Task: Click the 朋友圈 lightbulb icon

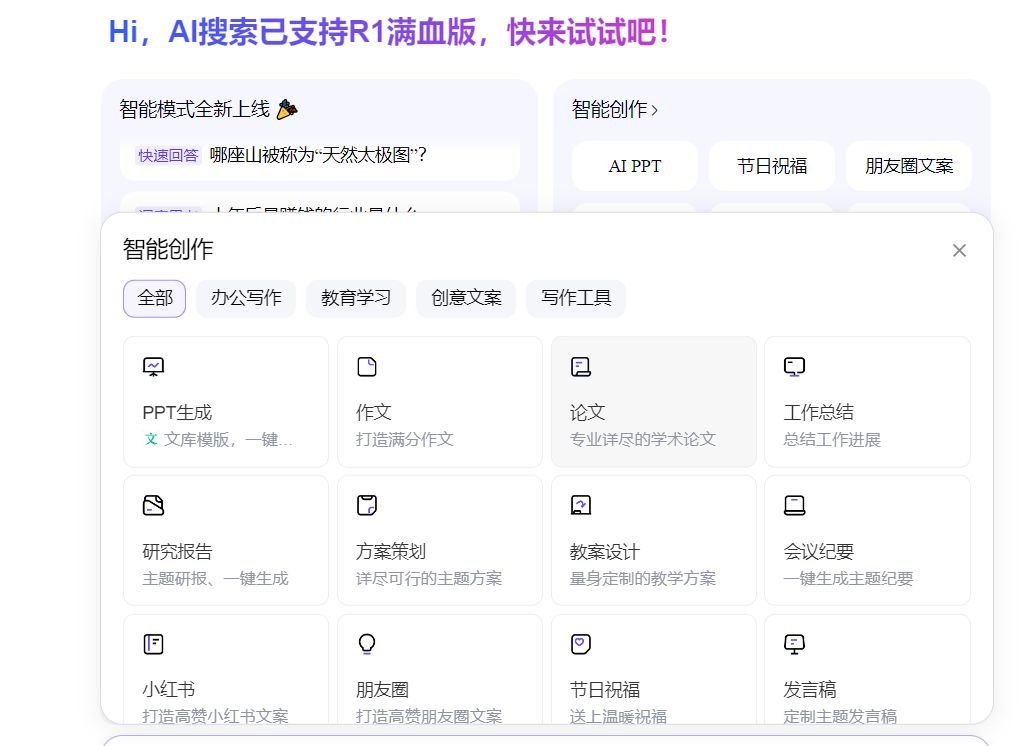Action: coord(367,644)
